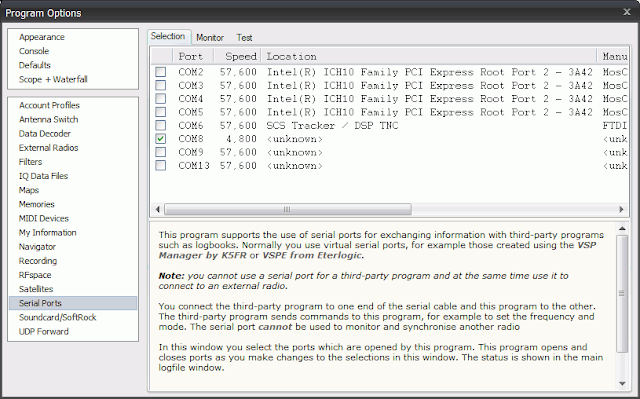Sort the list by Speed column header
This screenshot has height=399, width=640.
pyautogui.click(x=238, y=56)
